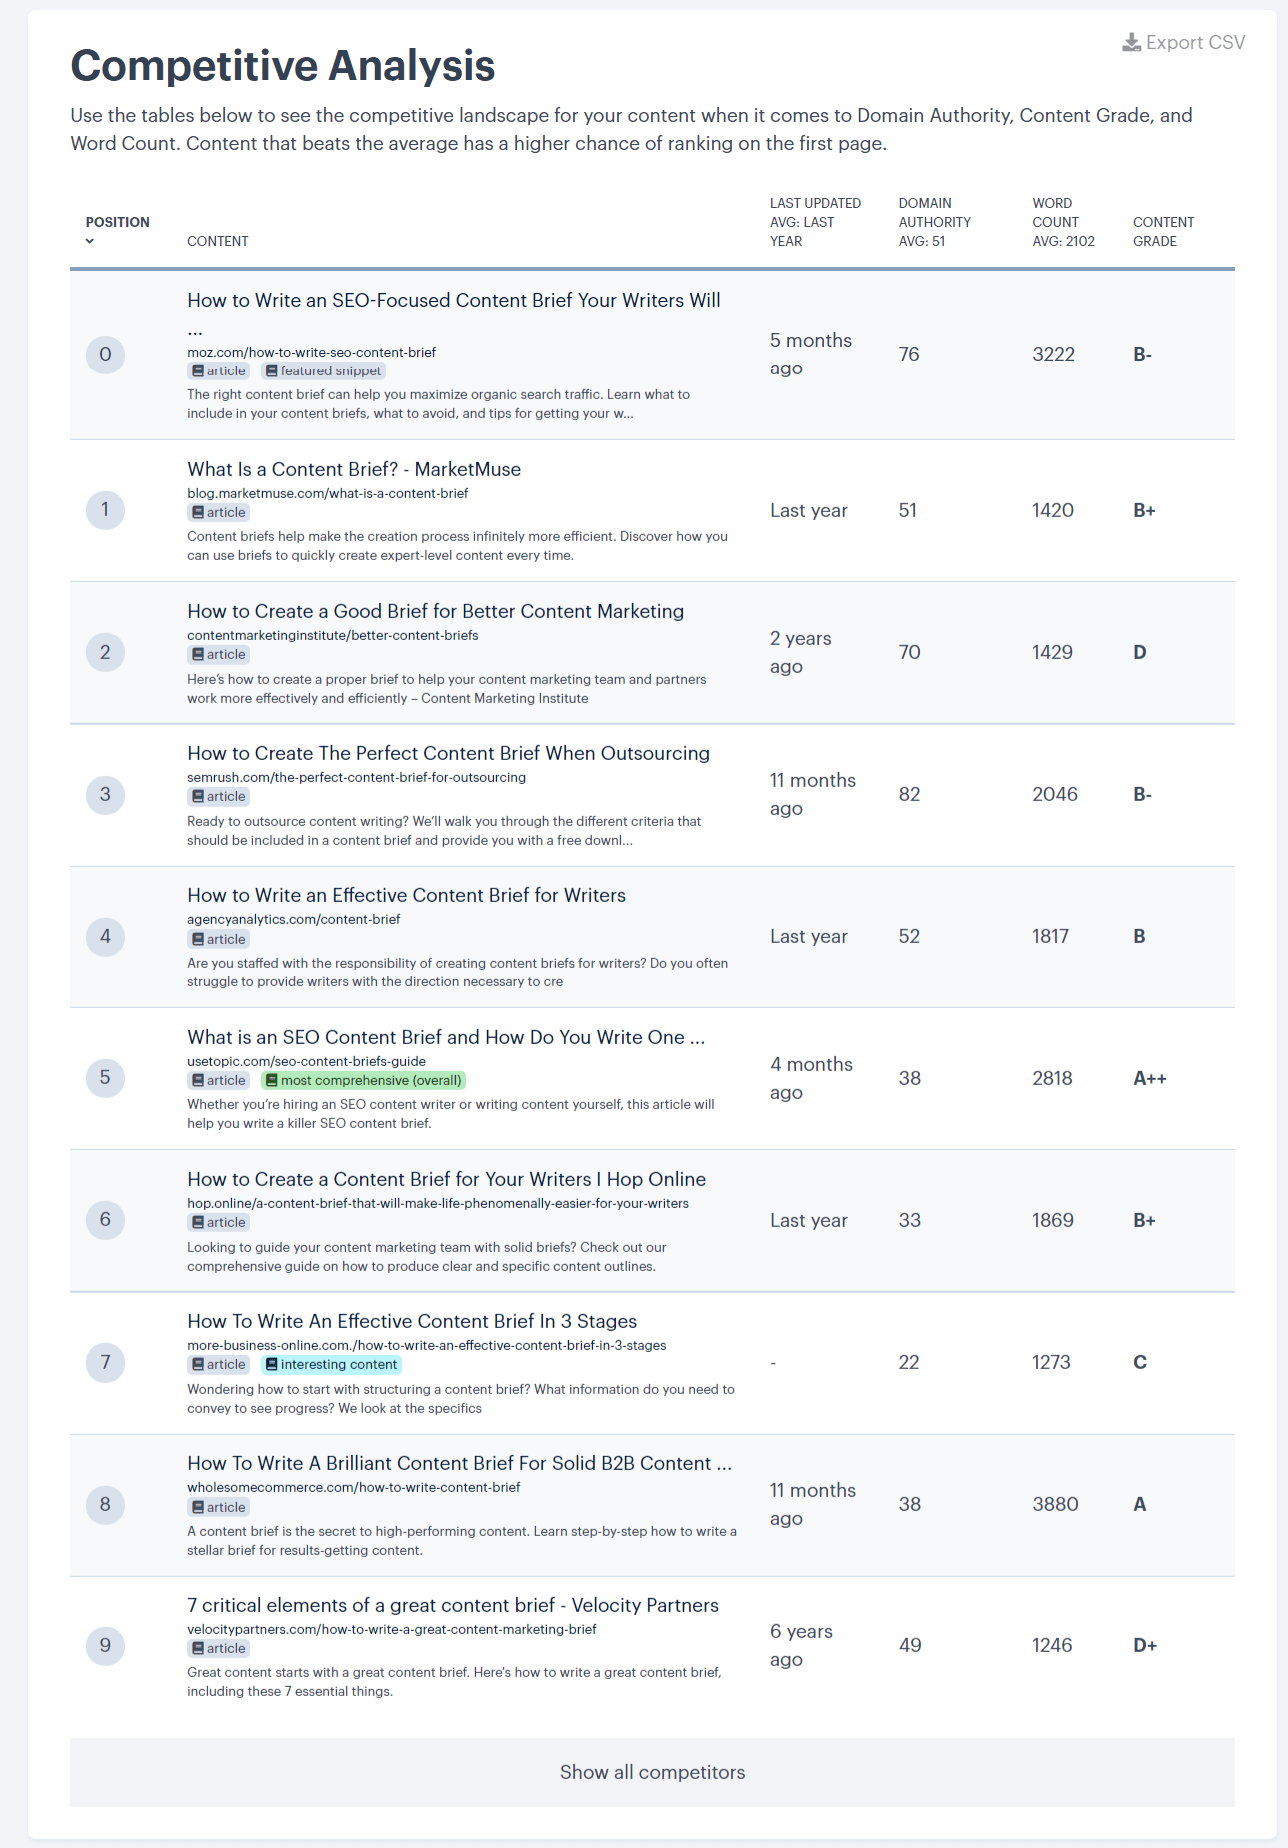
Task: Toggle the Position sort chevron
Action: coord(90,241)
